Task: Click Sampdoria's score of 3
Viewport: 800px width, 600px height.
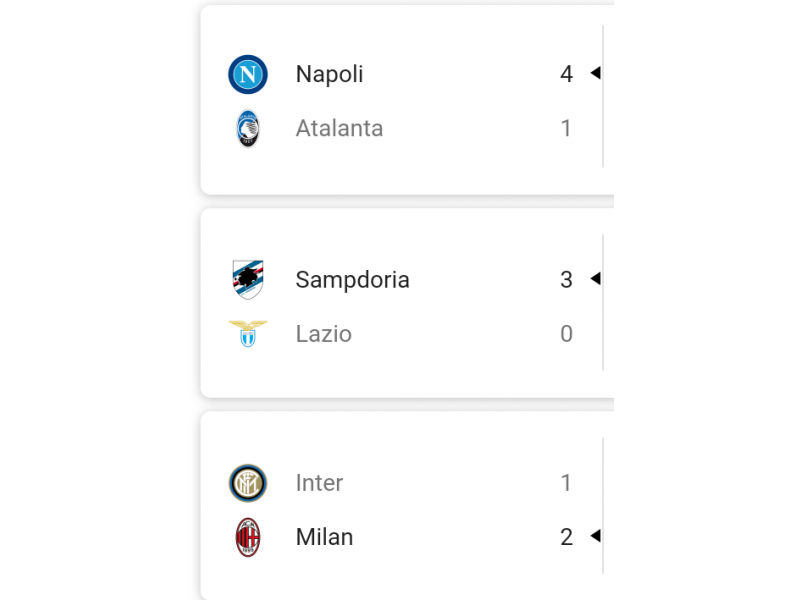Action: tap(566, 280)
